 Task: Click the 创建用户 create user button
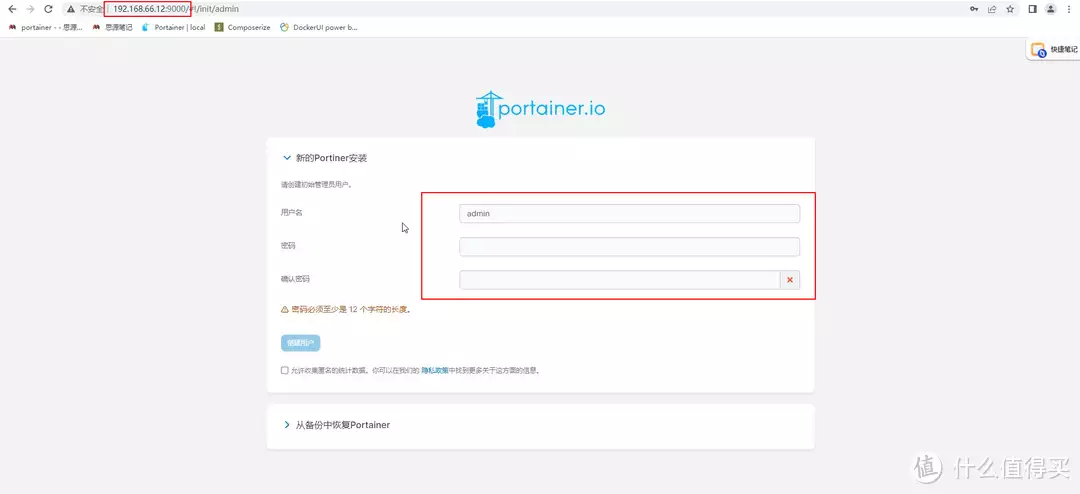tap(300, 343)
